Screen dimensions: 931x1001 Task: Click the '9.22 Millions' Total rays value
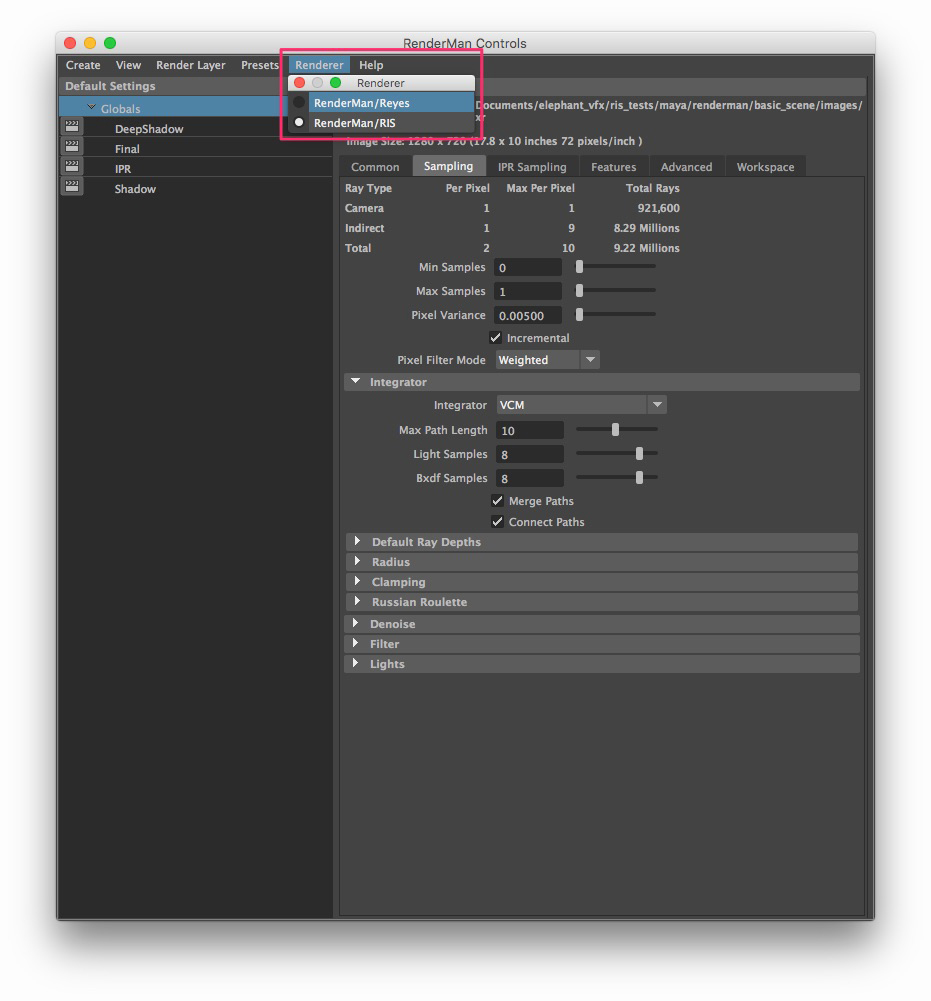[x=646, y=248]
